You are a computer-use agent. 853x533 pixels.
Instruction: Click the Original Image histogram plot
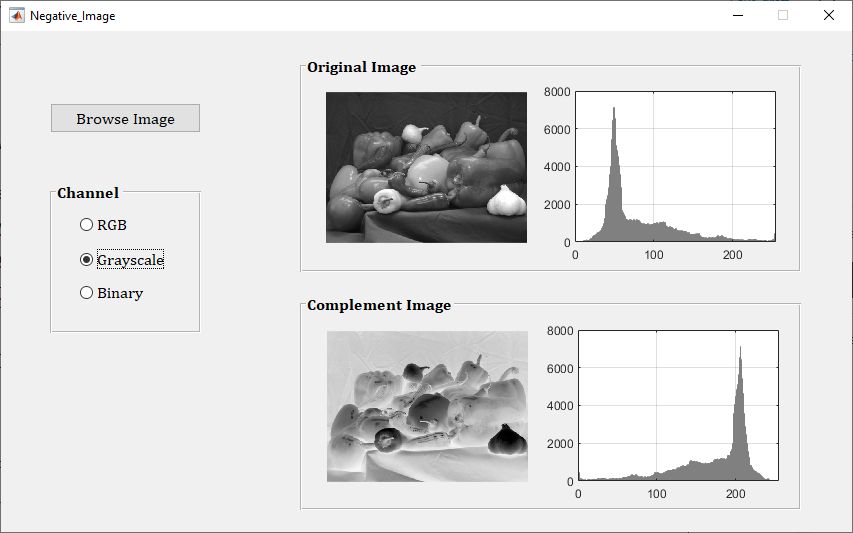pyautogui.click(x=675, y=167)
